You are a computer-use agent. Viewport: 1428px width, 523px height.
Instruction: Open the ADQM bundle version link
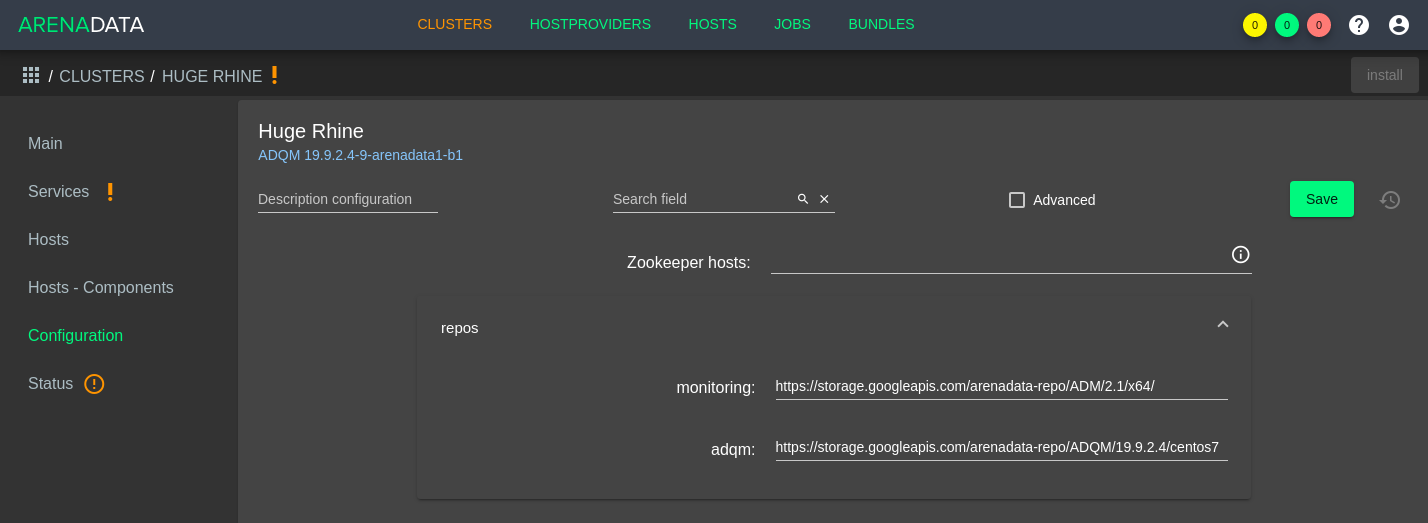(360, 155)
